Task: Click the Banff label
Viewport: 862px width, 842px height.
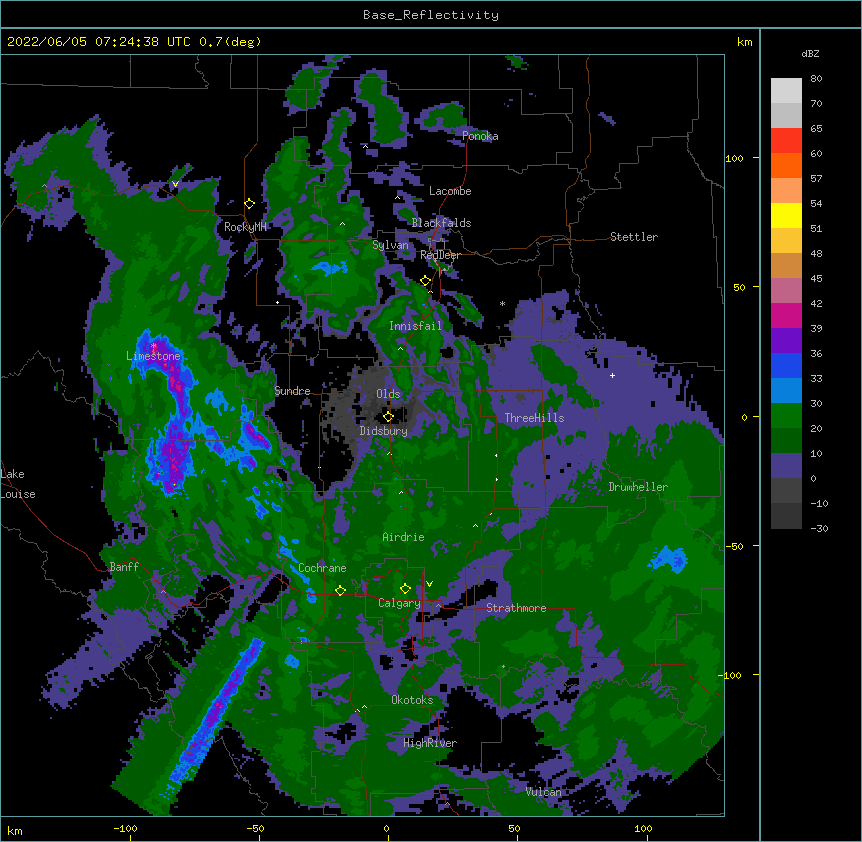Action: pos(124,567)
